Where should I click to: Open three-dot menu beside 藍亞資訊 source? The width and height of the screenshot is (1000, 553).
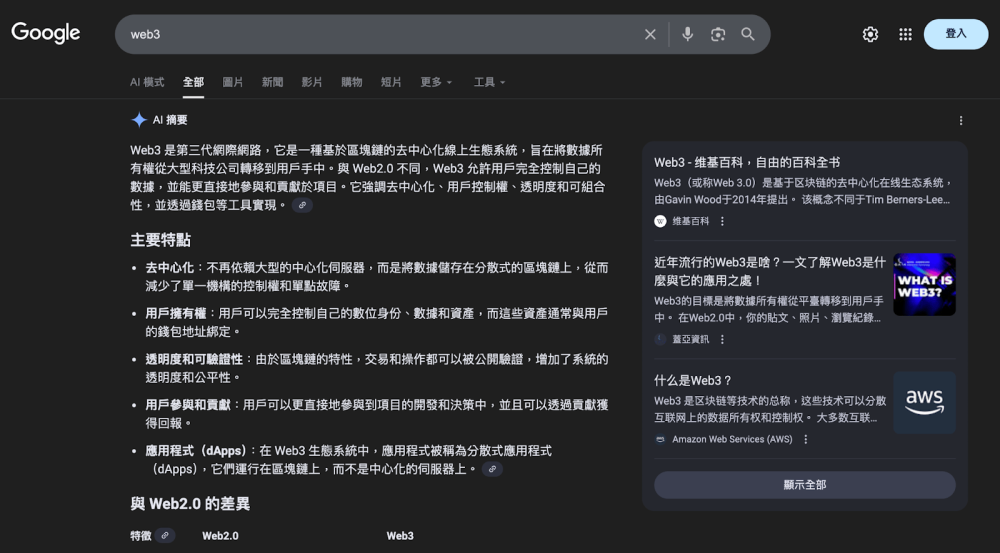(722, 339)
